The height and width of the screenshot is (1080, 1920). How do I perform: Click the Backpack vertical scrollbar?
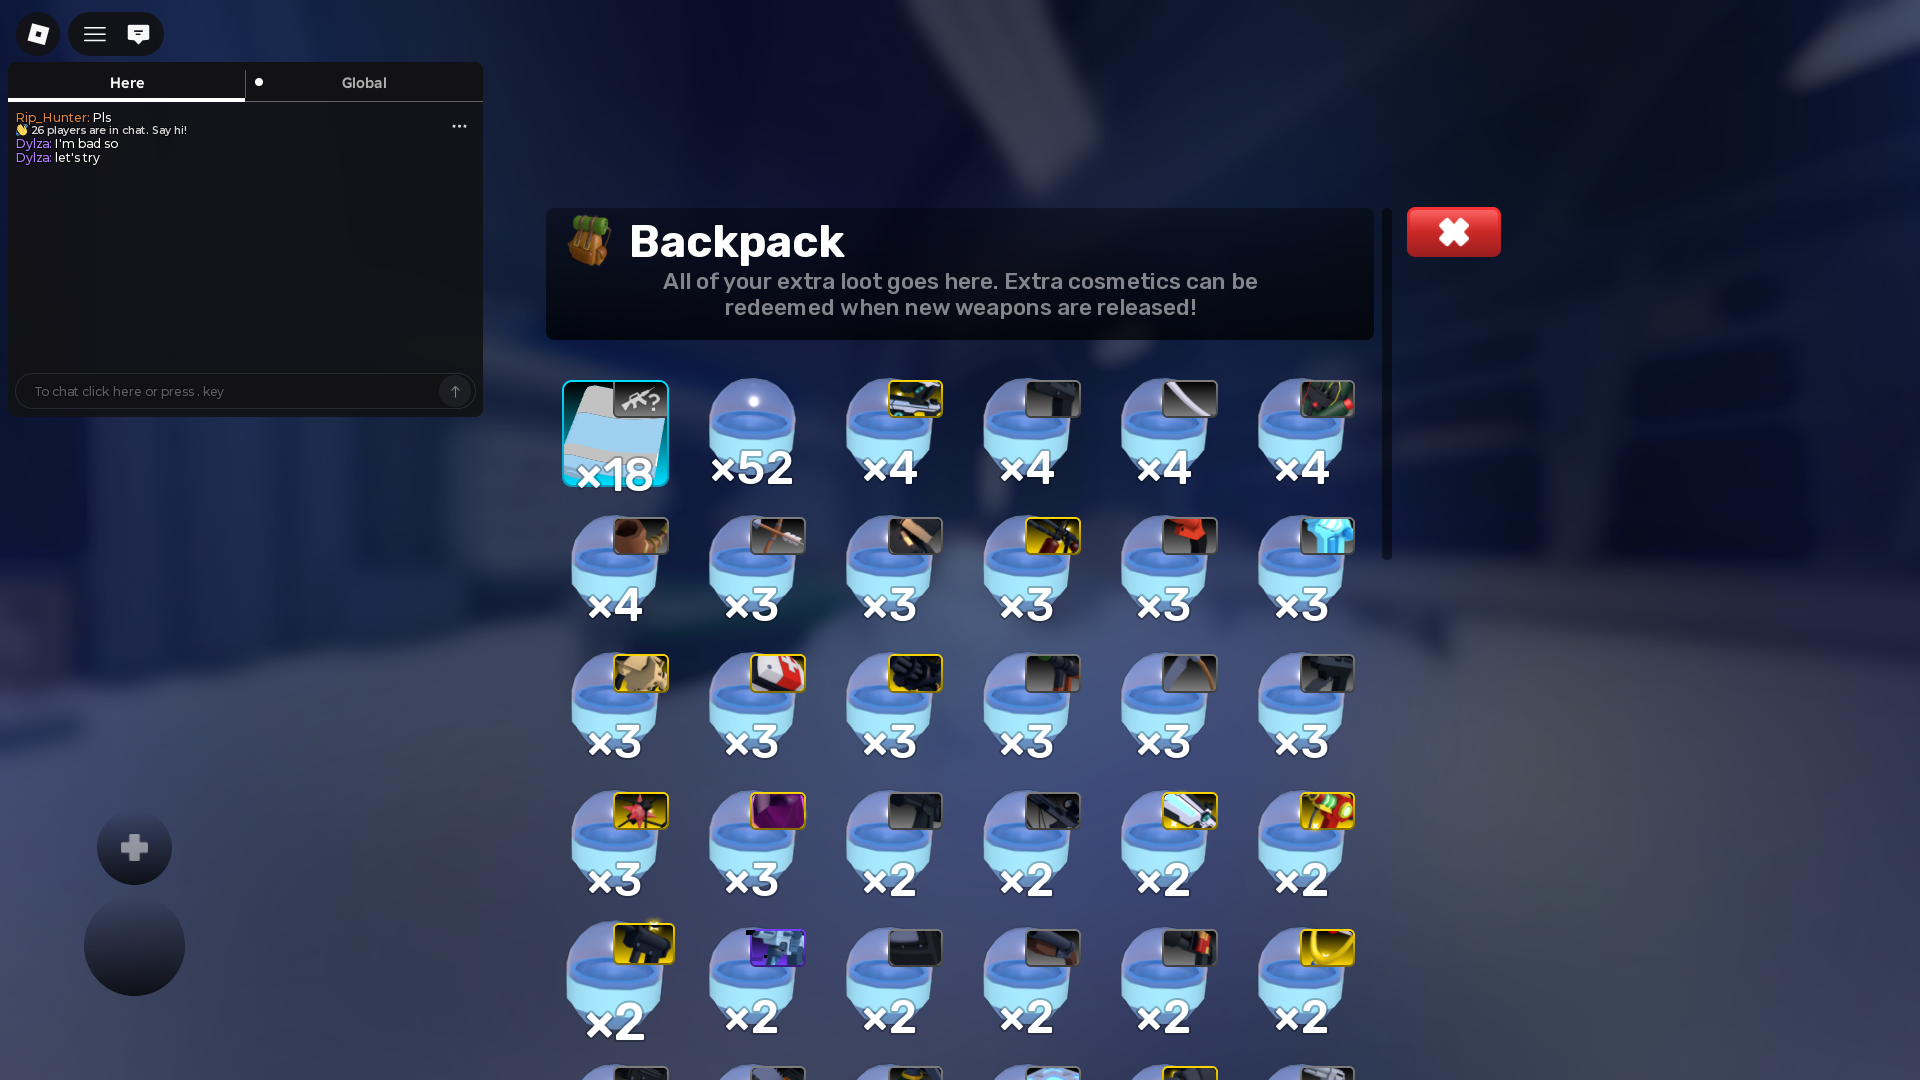[1387, 384]
